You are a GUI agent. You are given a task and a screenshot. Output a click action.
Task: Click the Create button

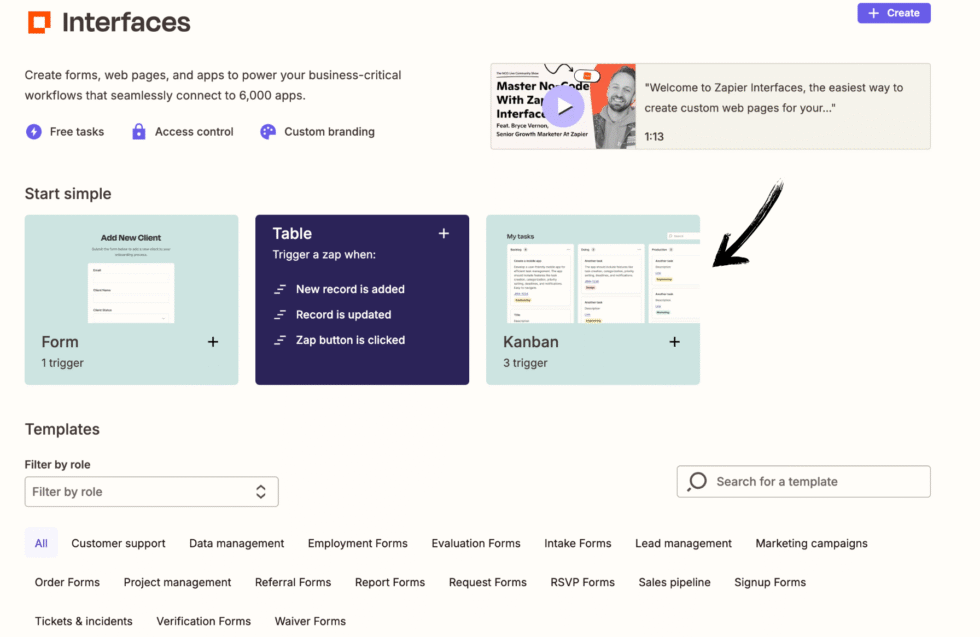[x=893, y=12]
